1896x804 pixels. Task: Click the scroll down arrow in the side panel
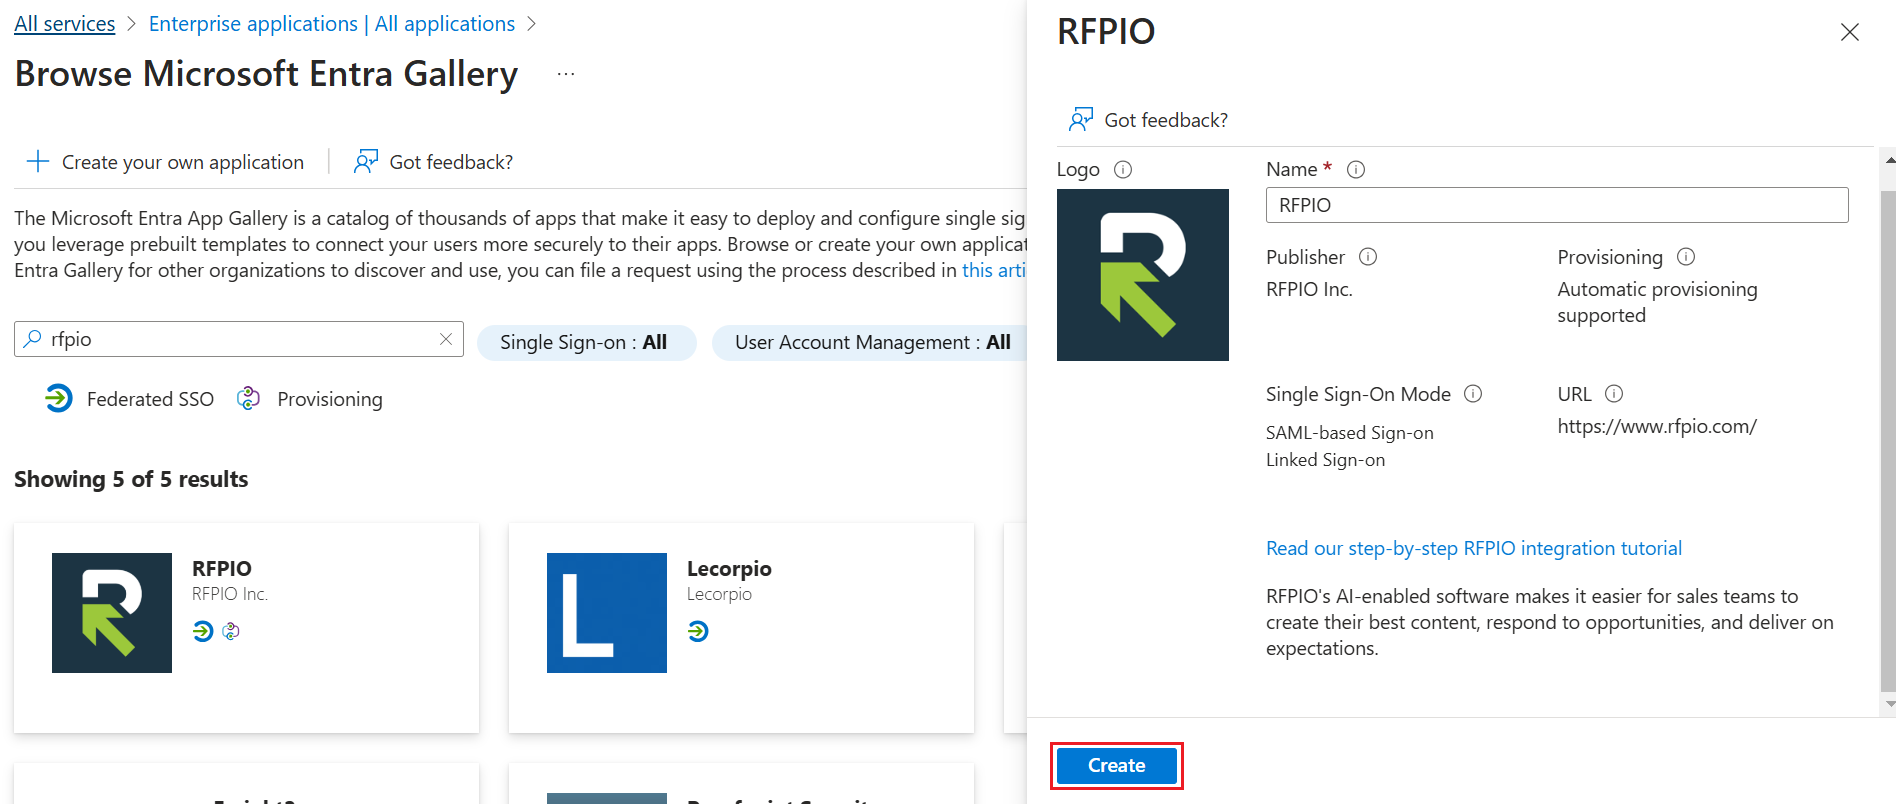1888,704
